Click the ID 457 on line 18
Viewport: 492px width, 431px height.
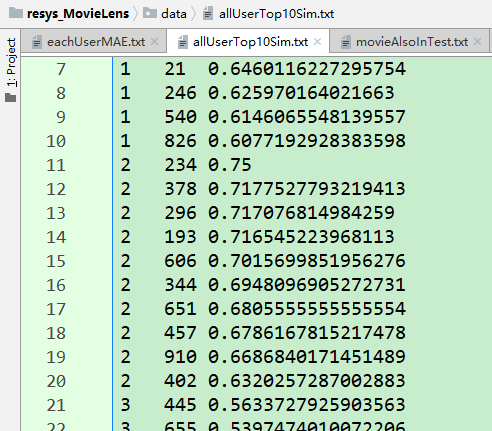[180, 333]
